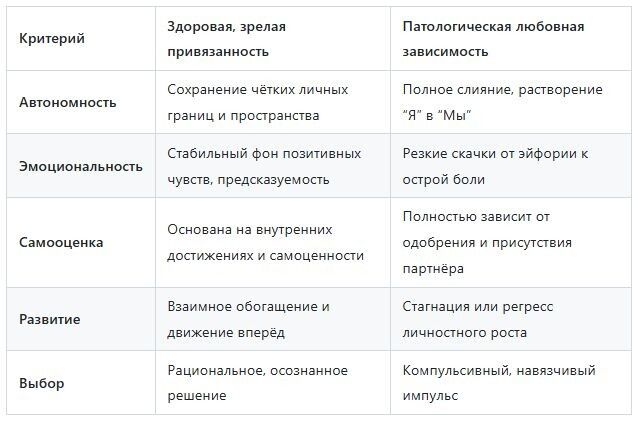Select the cell about "чётких личных границ"
637x421 pixels.
click(257, 102)
